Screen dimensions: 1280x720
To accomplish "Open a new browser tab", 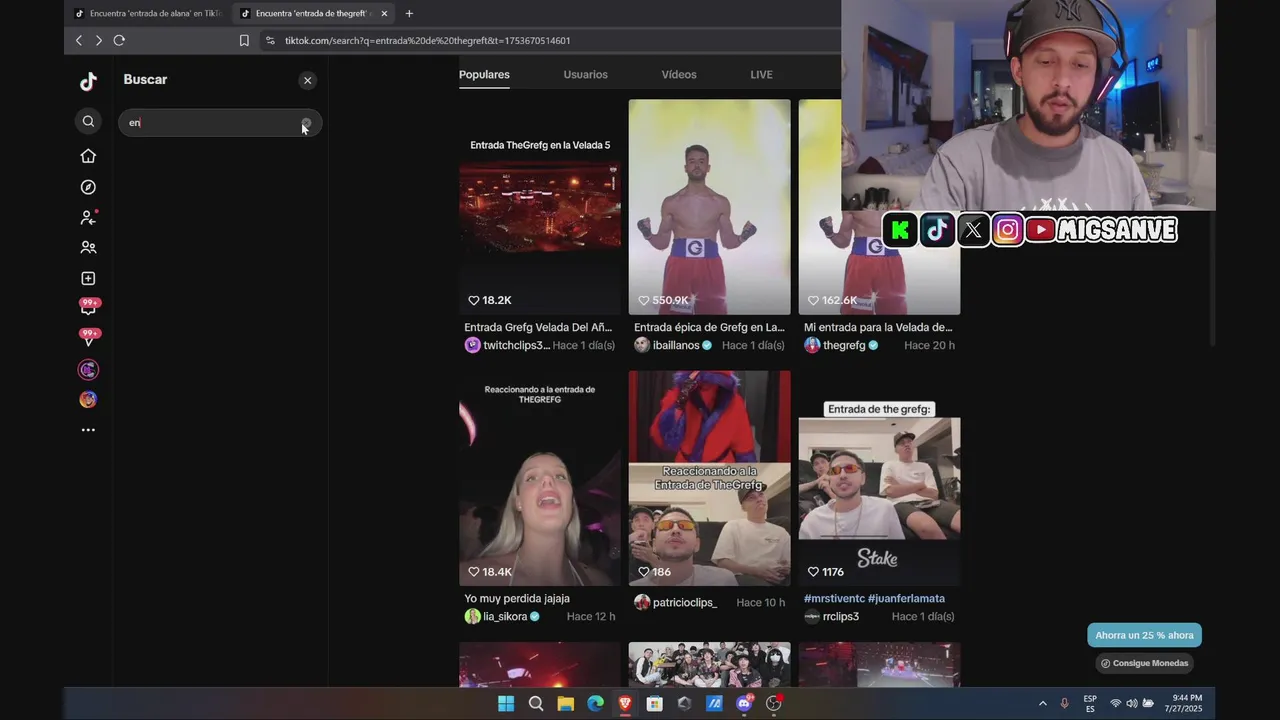I will (409, 13).
